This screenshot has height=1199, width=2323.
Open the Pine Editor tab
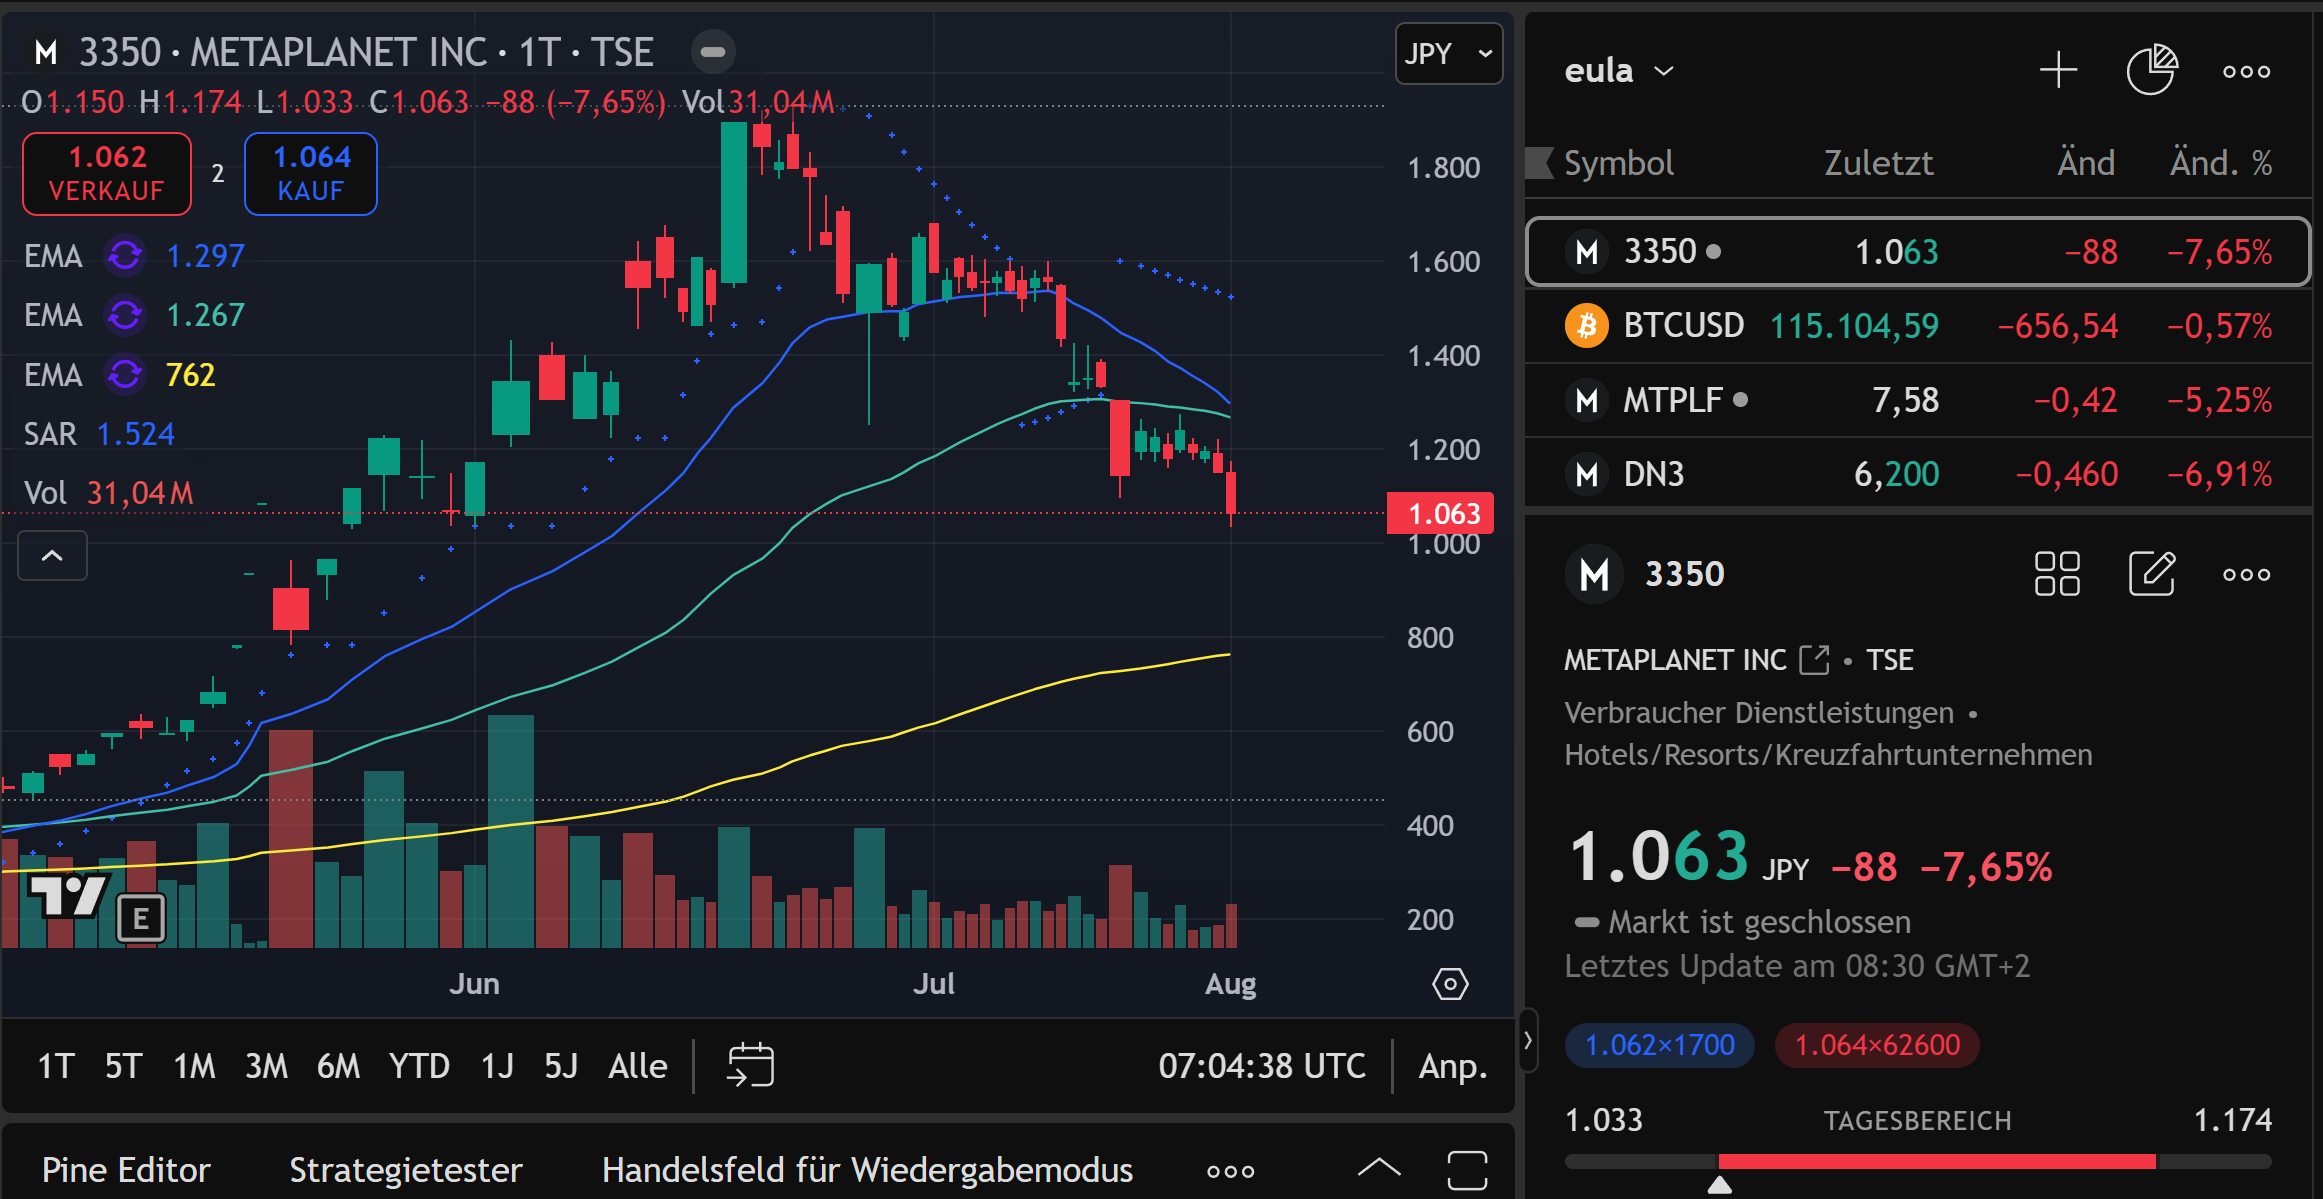126,1170
